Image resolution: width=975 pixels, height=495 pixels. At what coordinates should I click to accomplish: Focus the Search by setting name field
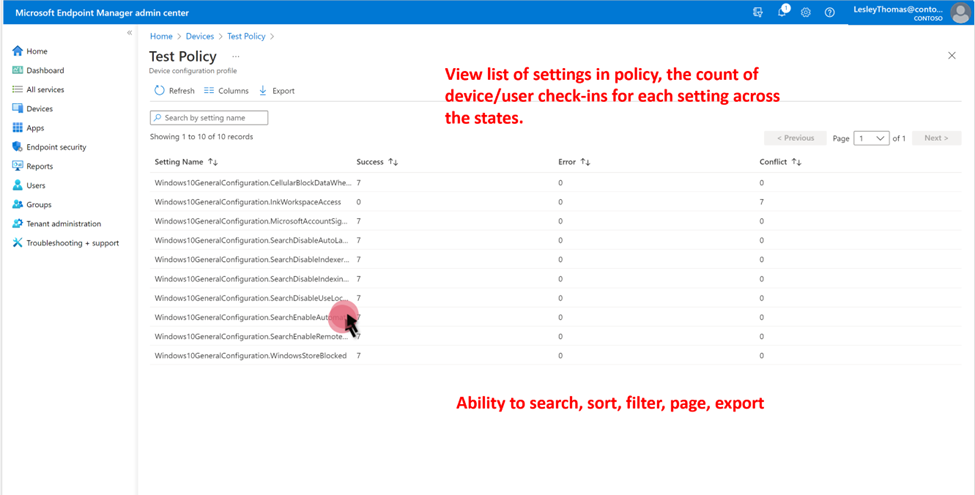click(209, 118)
